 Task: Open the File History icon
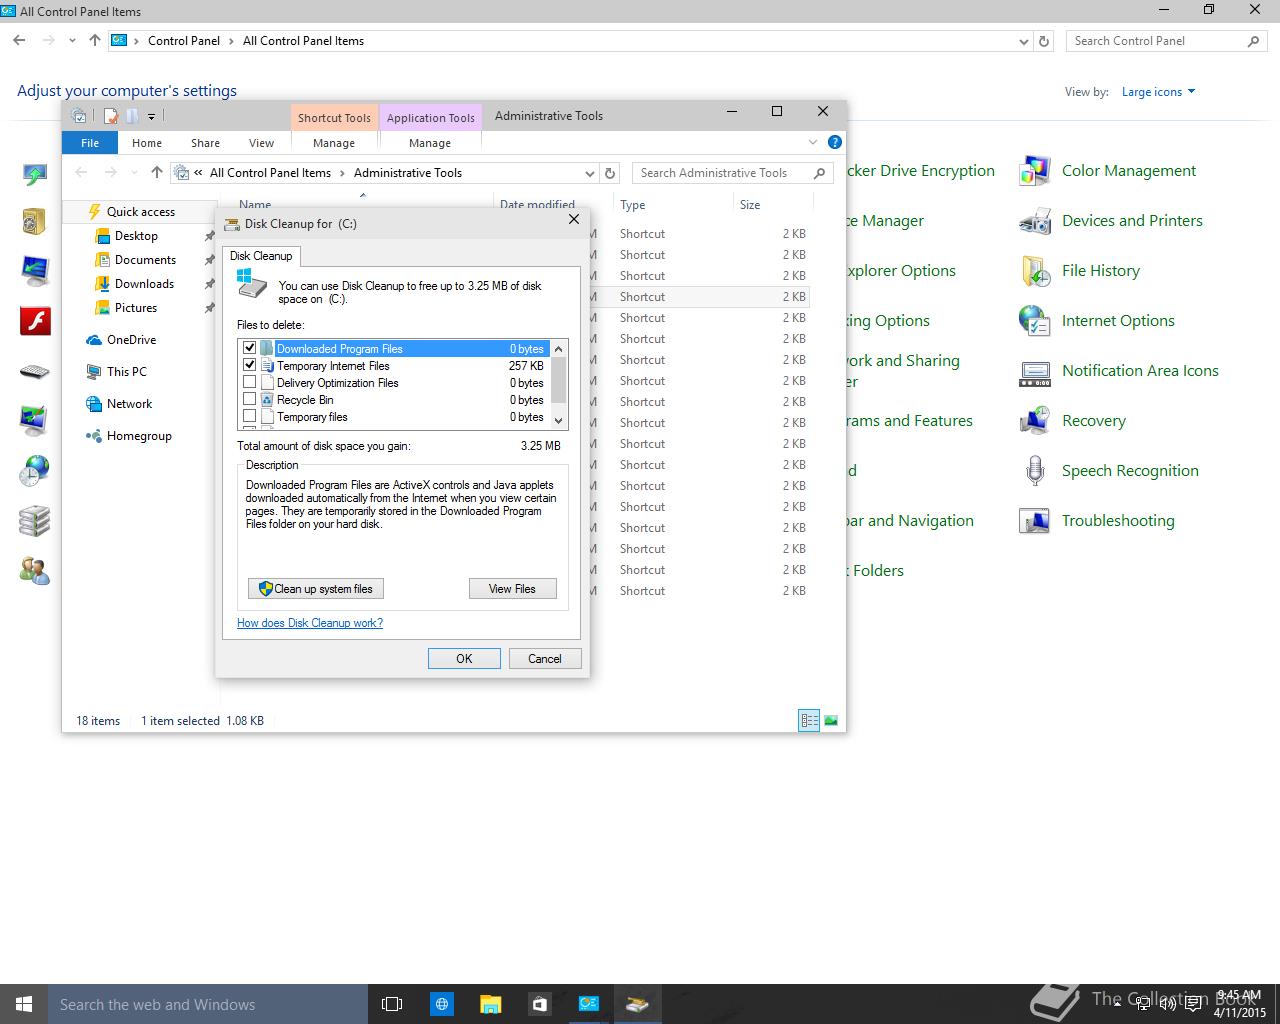tap(1035, 271)
